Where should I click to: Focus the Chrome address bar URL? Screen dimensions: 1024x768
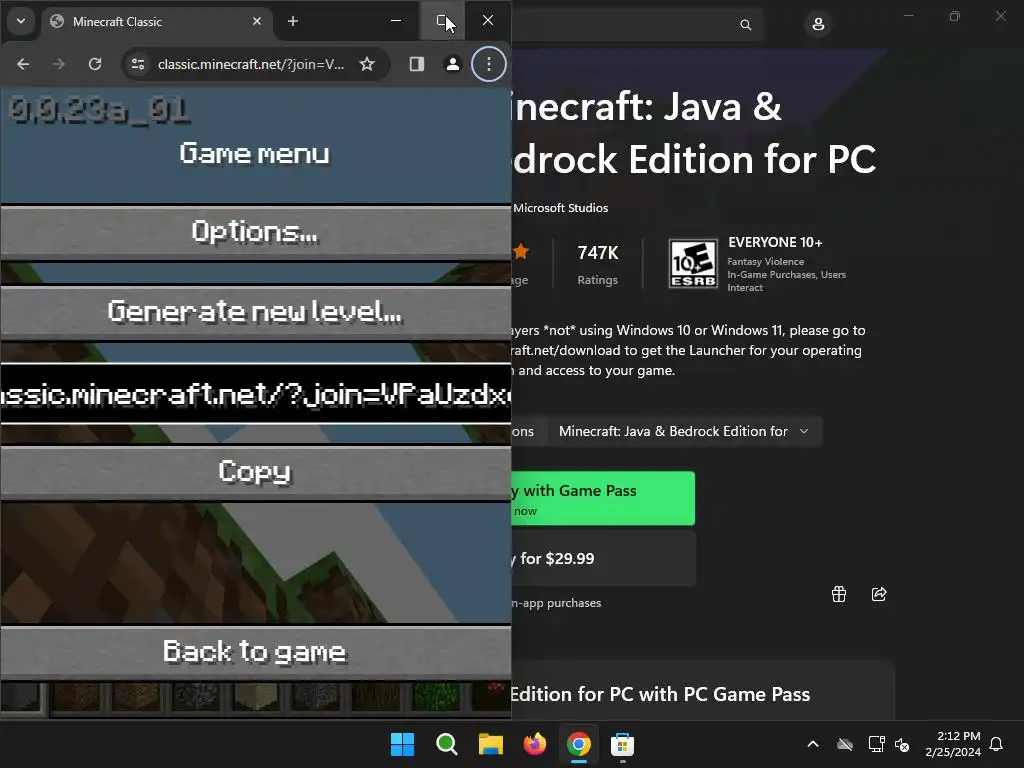coord(251,64)
